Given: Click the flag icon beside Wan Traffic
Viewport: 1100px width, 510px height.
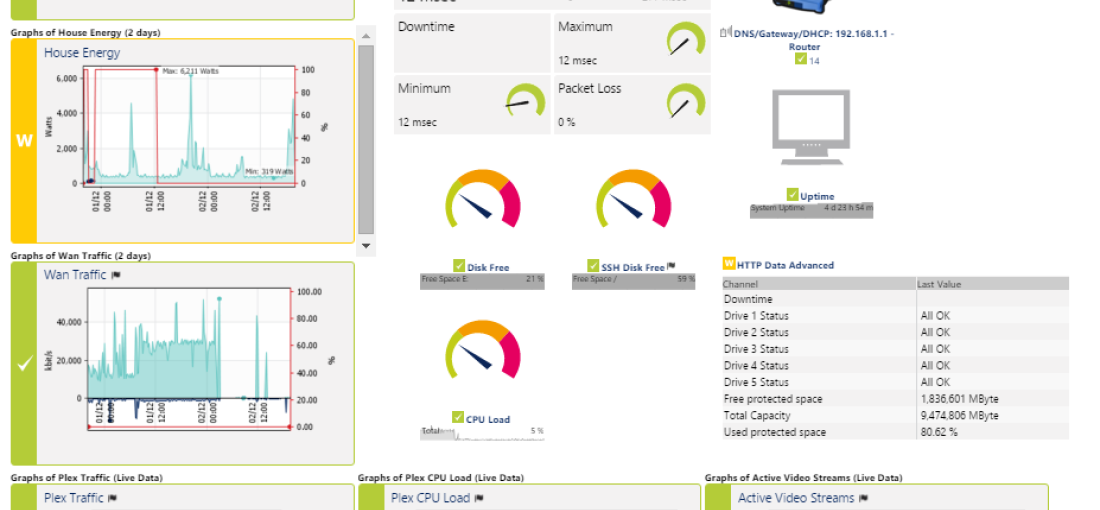Looking at the screenshot, I should [117, 275].
